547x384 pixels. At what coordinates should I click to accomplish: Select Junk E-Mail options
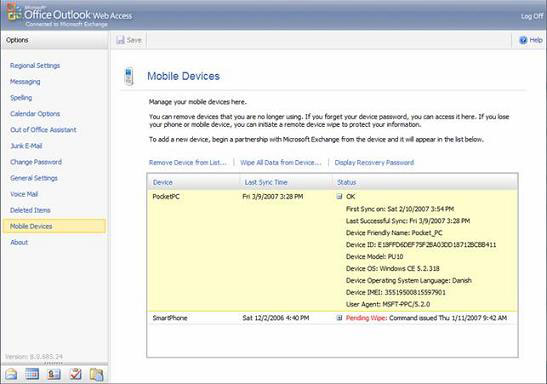(26, 146)
